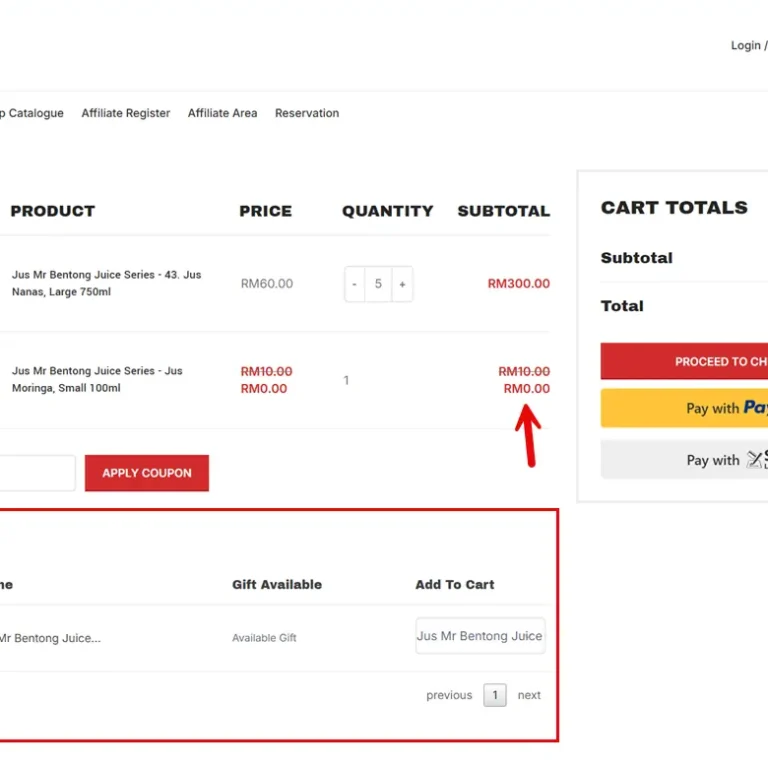
Task: Focus the coupon code input field
Action: (38, 473)
